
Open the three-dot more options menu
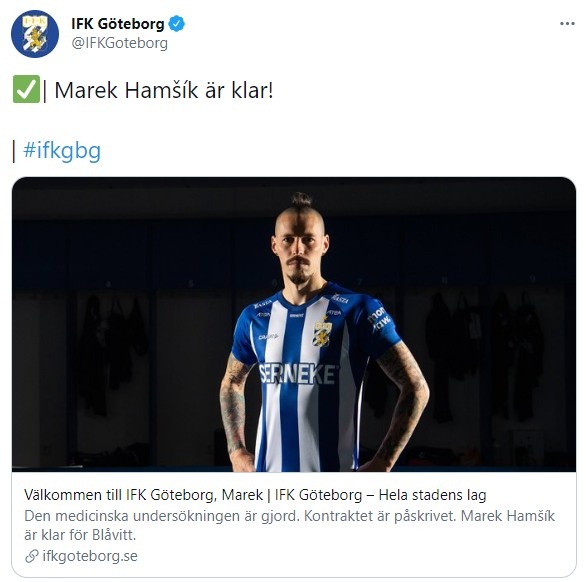tap(567, 24)
